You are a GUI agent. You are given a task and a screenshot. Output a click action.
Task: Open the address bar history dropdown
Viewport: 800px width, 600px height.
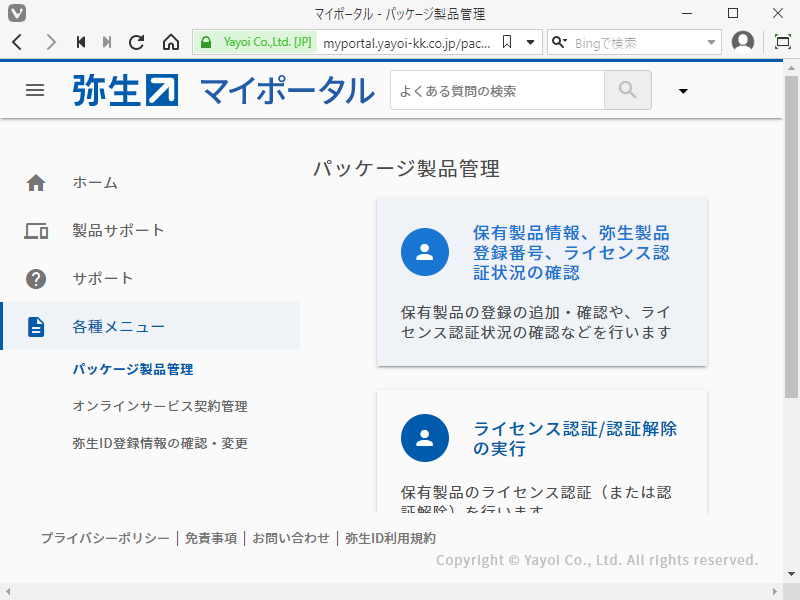point(531,42)
